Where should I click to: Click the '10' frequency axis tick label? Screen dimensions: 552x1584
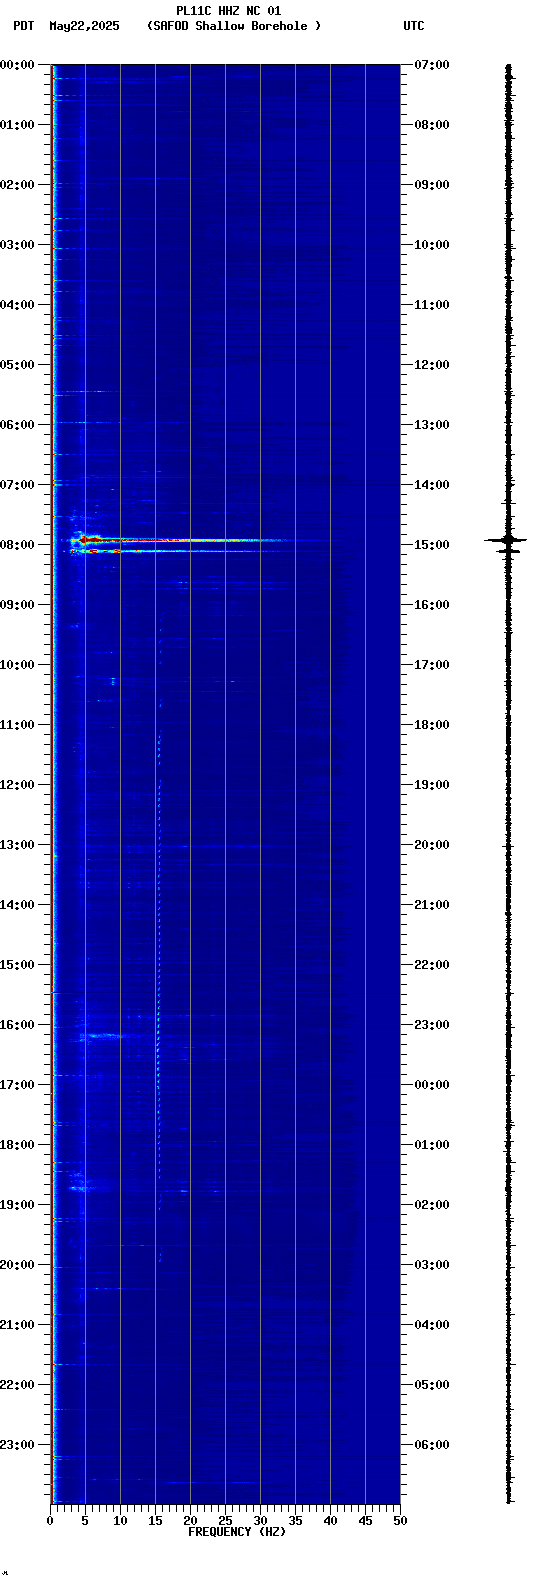click(120, 1521)
